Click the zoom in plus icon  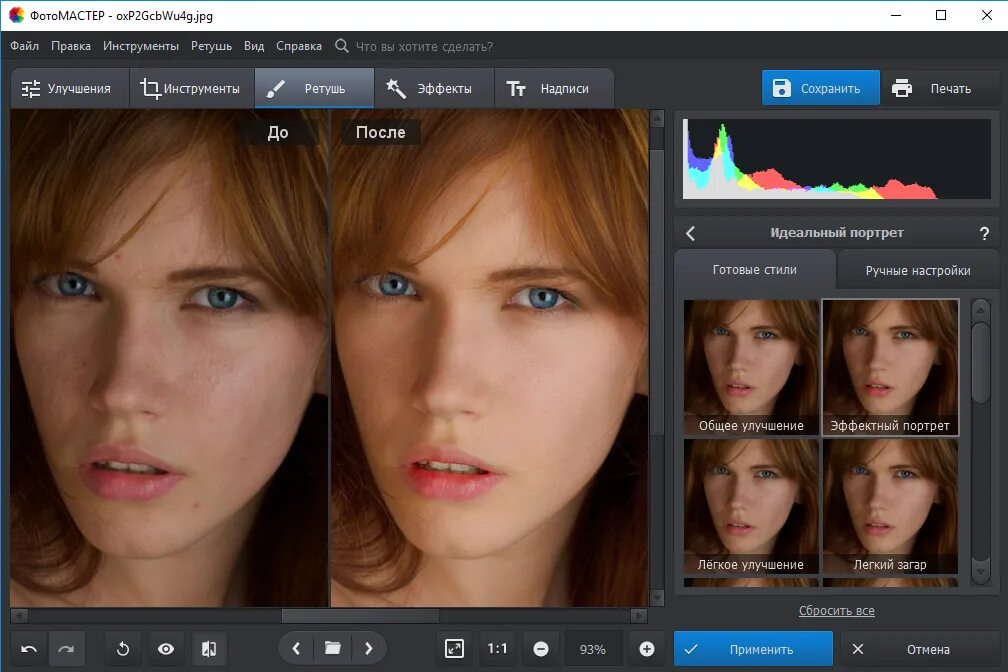(x=647, y=649)
